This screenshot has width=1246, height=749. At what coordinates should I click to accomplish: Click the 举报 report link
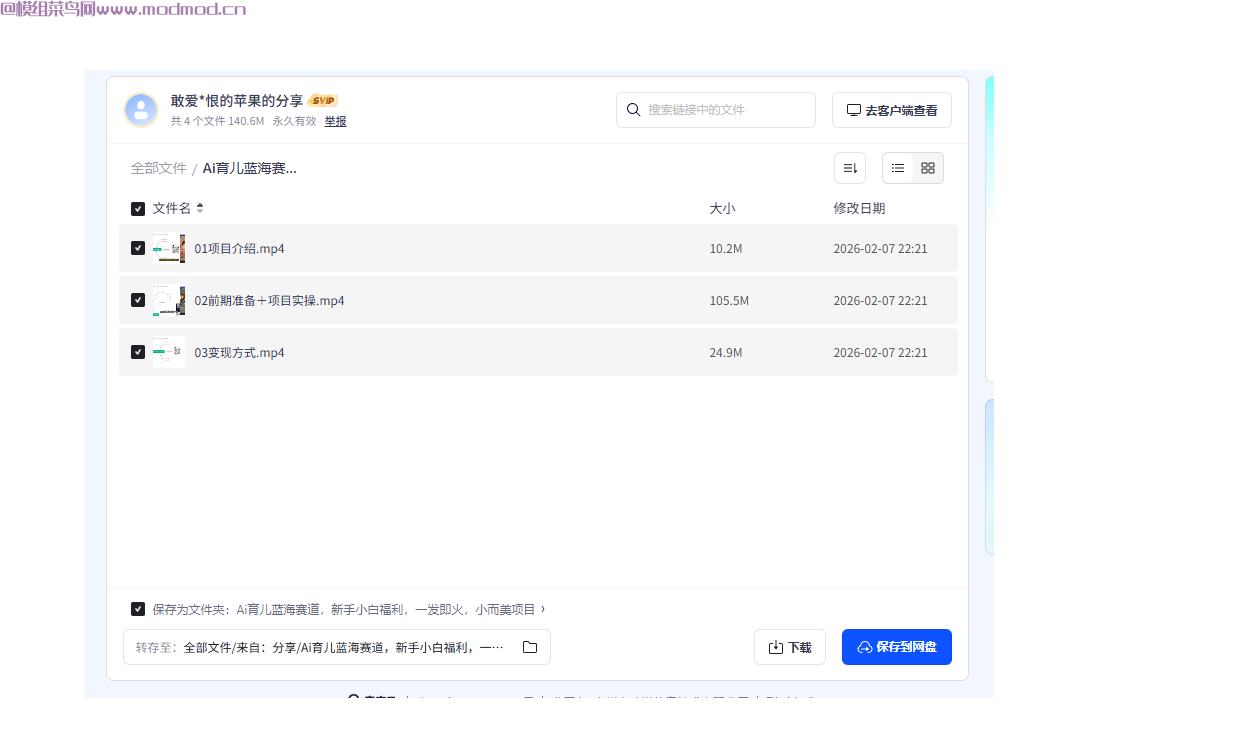(335, 121)
